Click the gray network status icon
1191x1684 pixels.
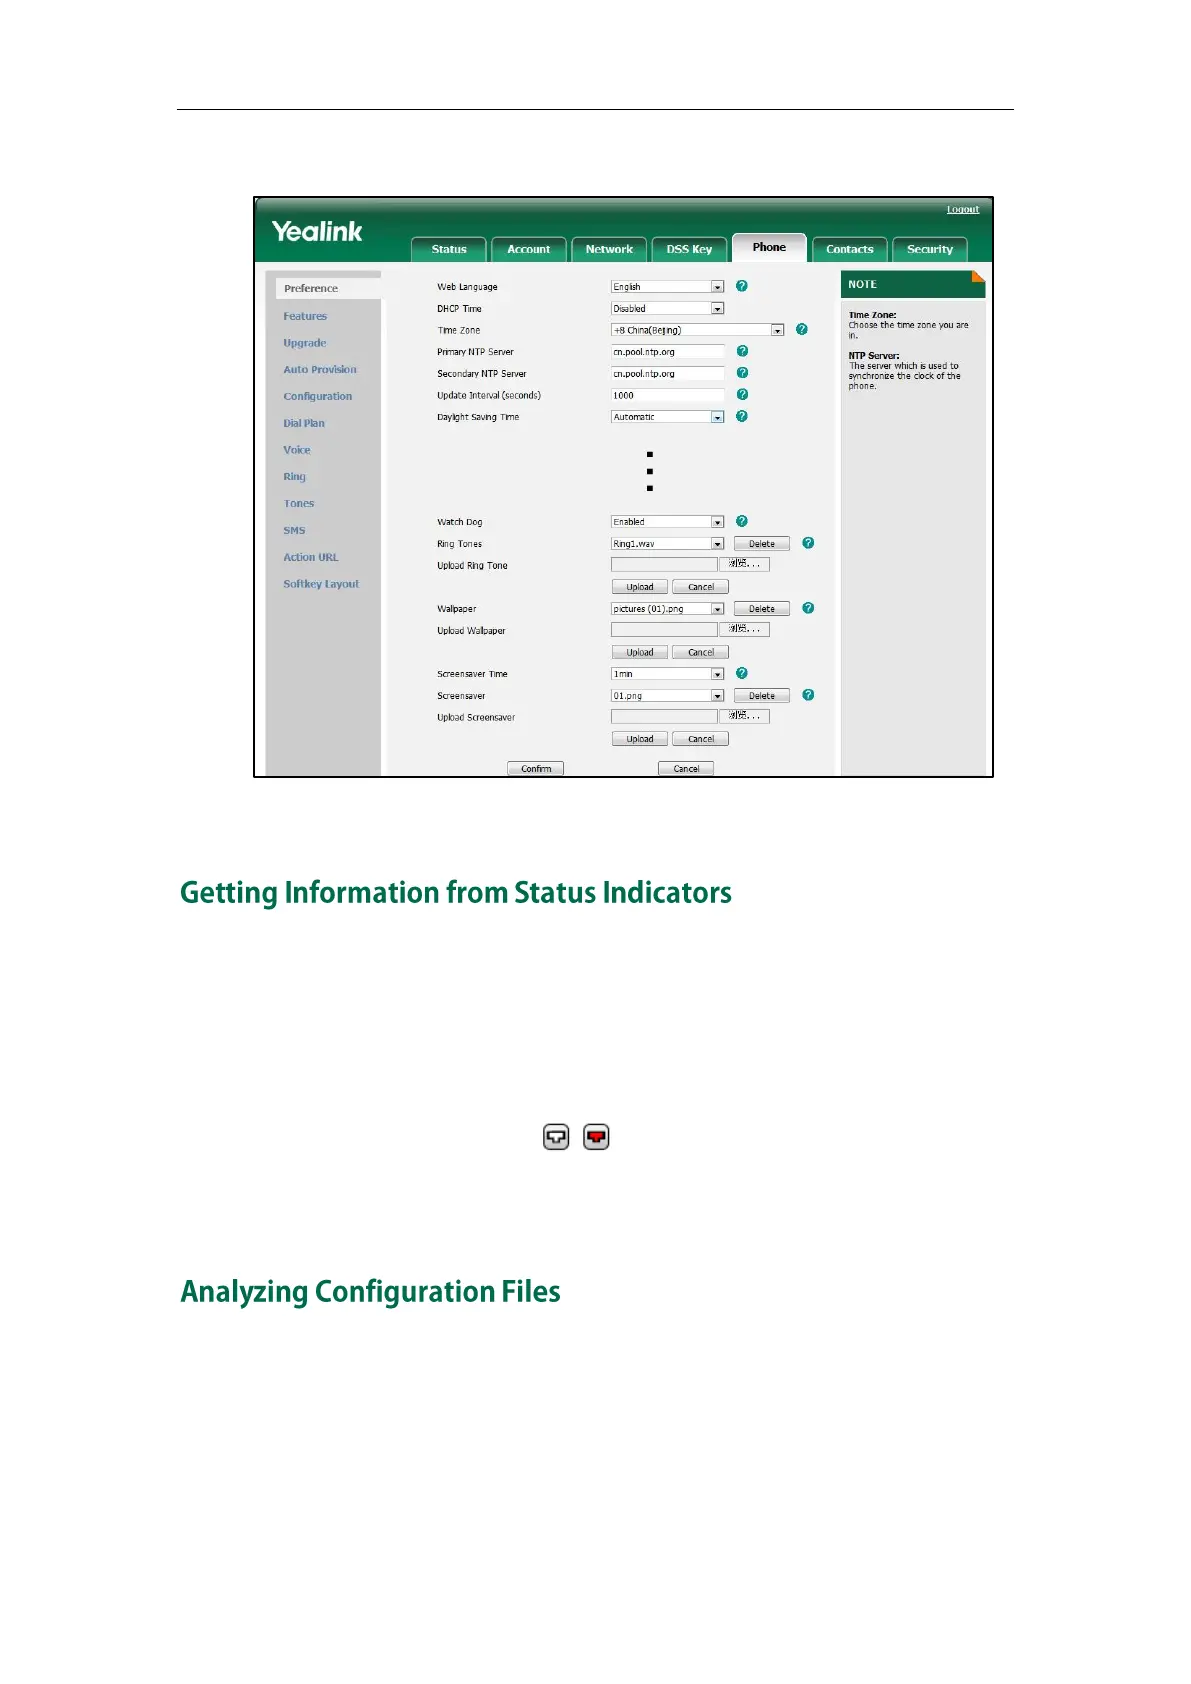556,1137
